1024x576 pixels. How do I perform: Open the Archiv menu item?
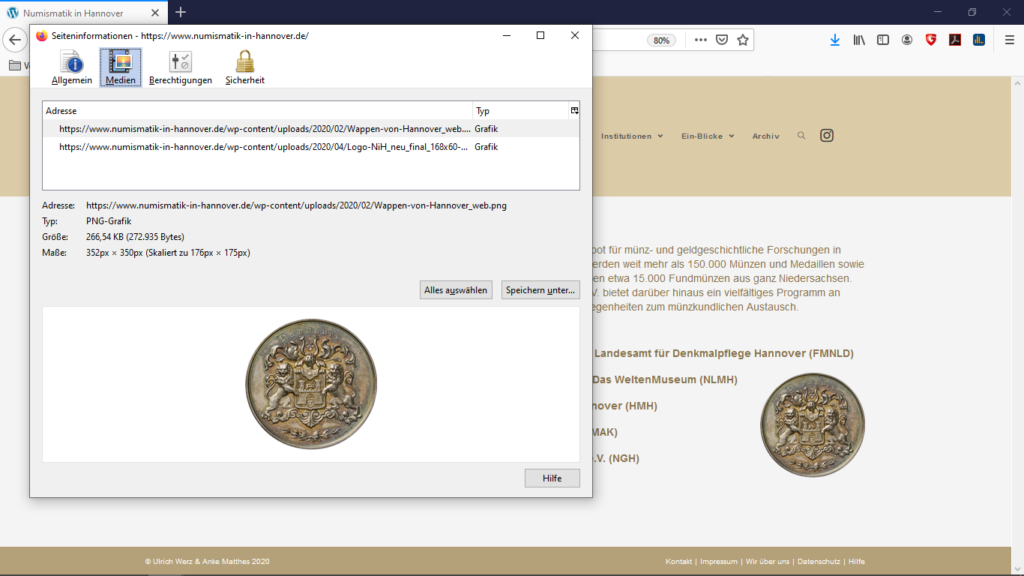tap(765, 136)
